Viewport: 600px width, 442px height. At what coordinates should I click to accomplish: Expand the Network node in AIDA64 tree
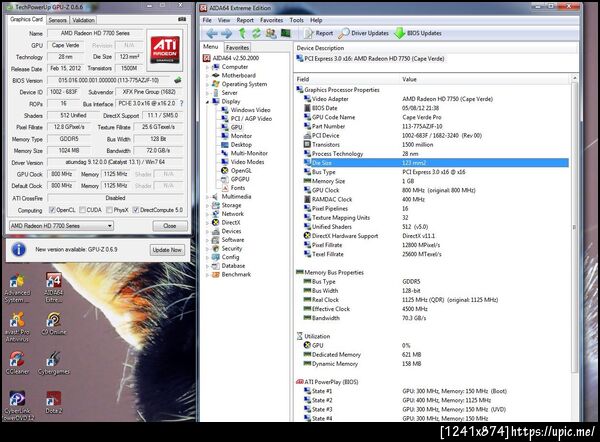pyautogui.click(x=208, y=214)
